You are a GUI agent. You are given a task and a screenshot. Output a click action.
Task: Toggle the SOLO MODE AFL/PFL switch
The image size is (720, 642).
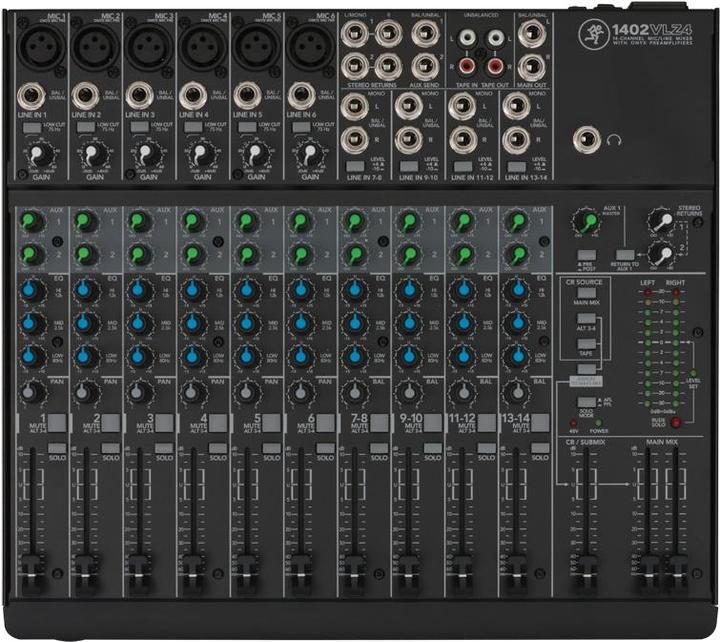pos(586,402)
